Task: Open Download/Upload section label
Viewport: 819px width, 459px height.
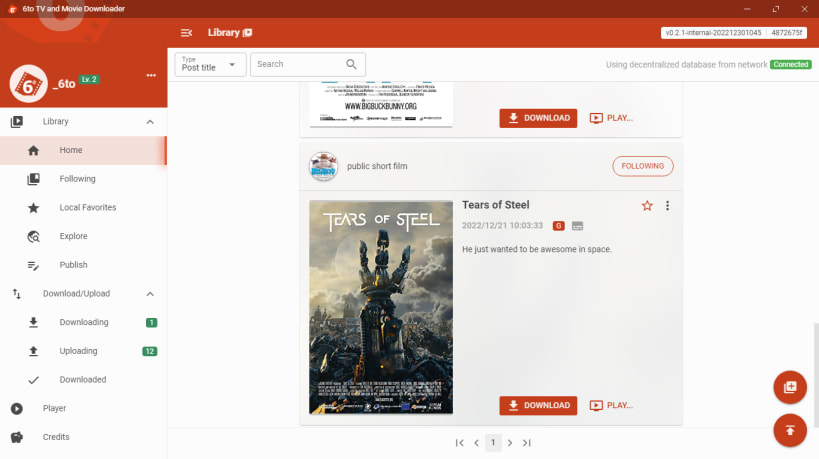Action: pos(76,294)
